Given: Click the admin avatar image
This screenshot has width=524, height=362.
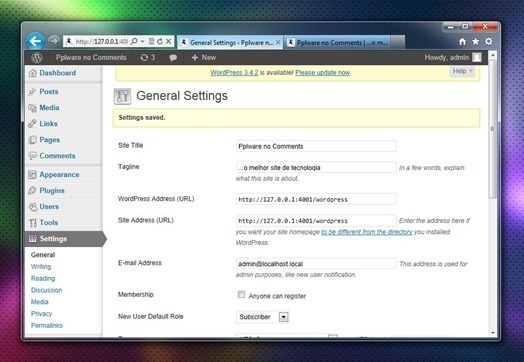Looking at the screenshot, I should (x=477, y=57).
